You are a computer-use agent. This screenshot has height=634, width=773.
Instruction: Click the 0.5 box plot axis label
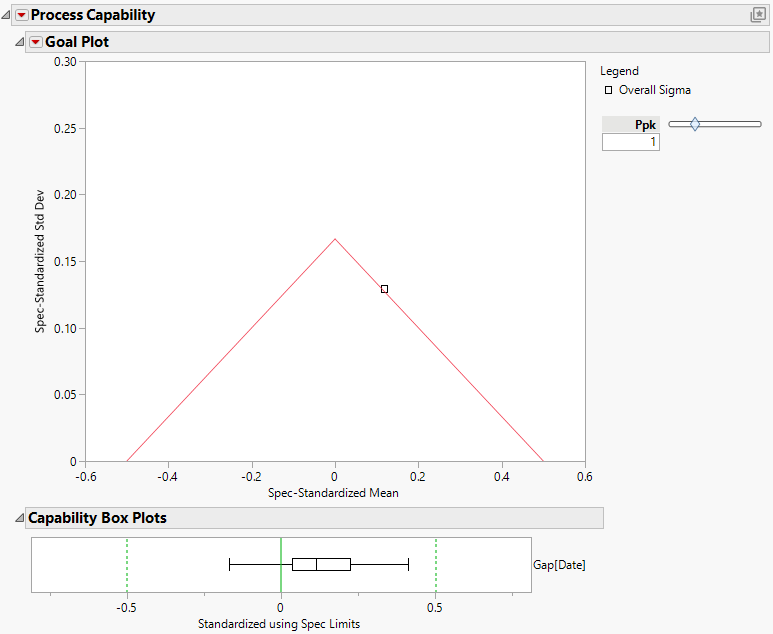click(435, 608)
